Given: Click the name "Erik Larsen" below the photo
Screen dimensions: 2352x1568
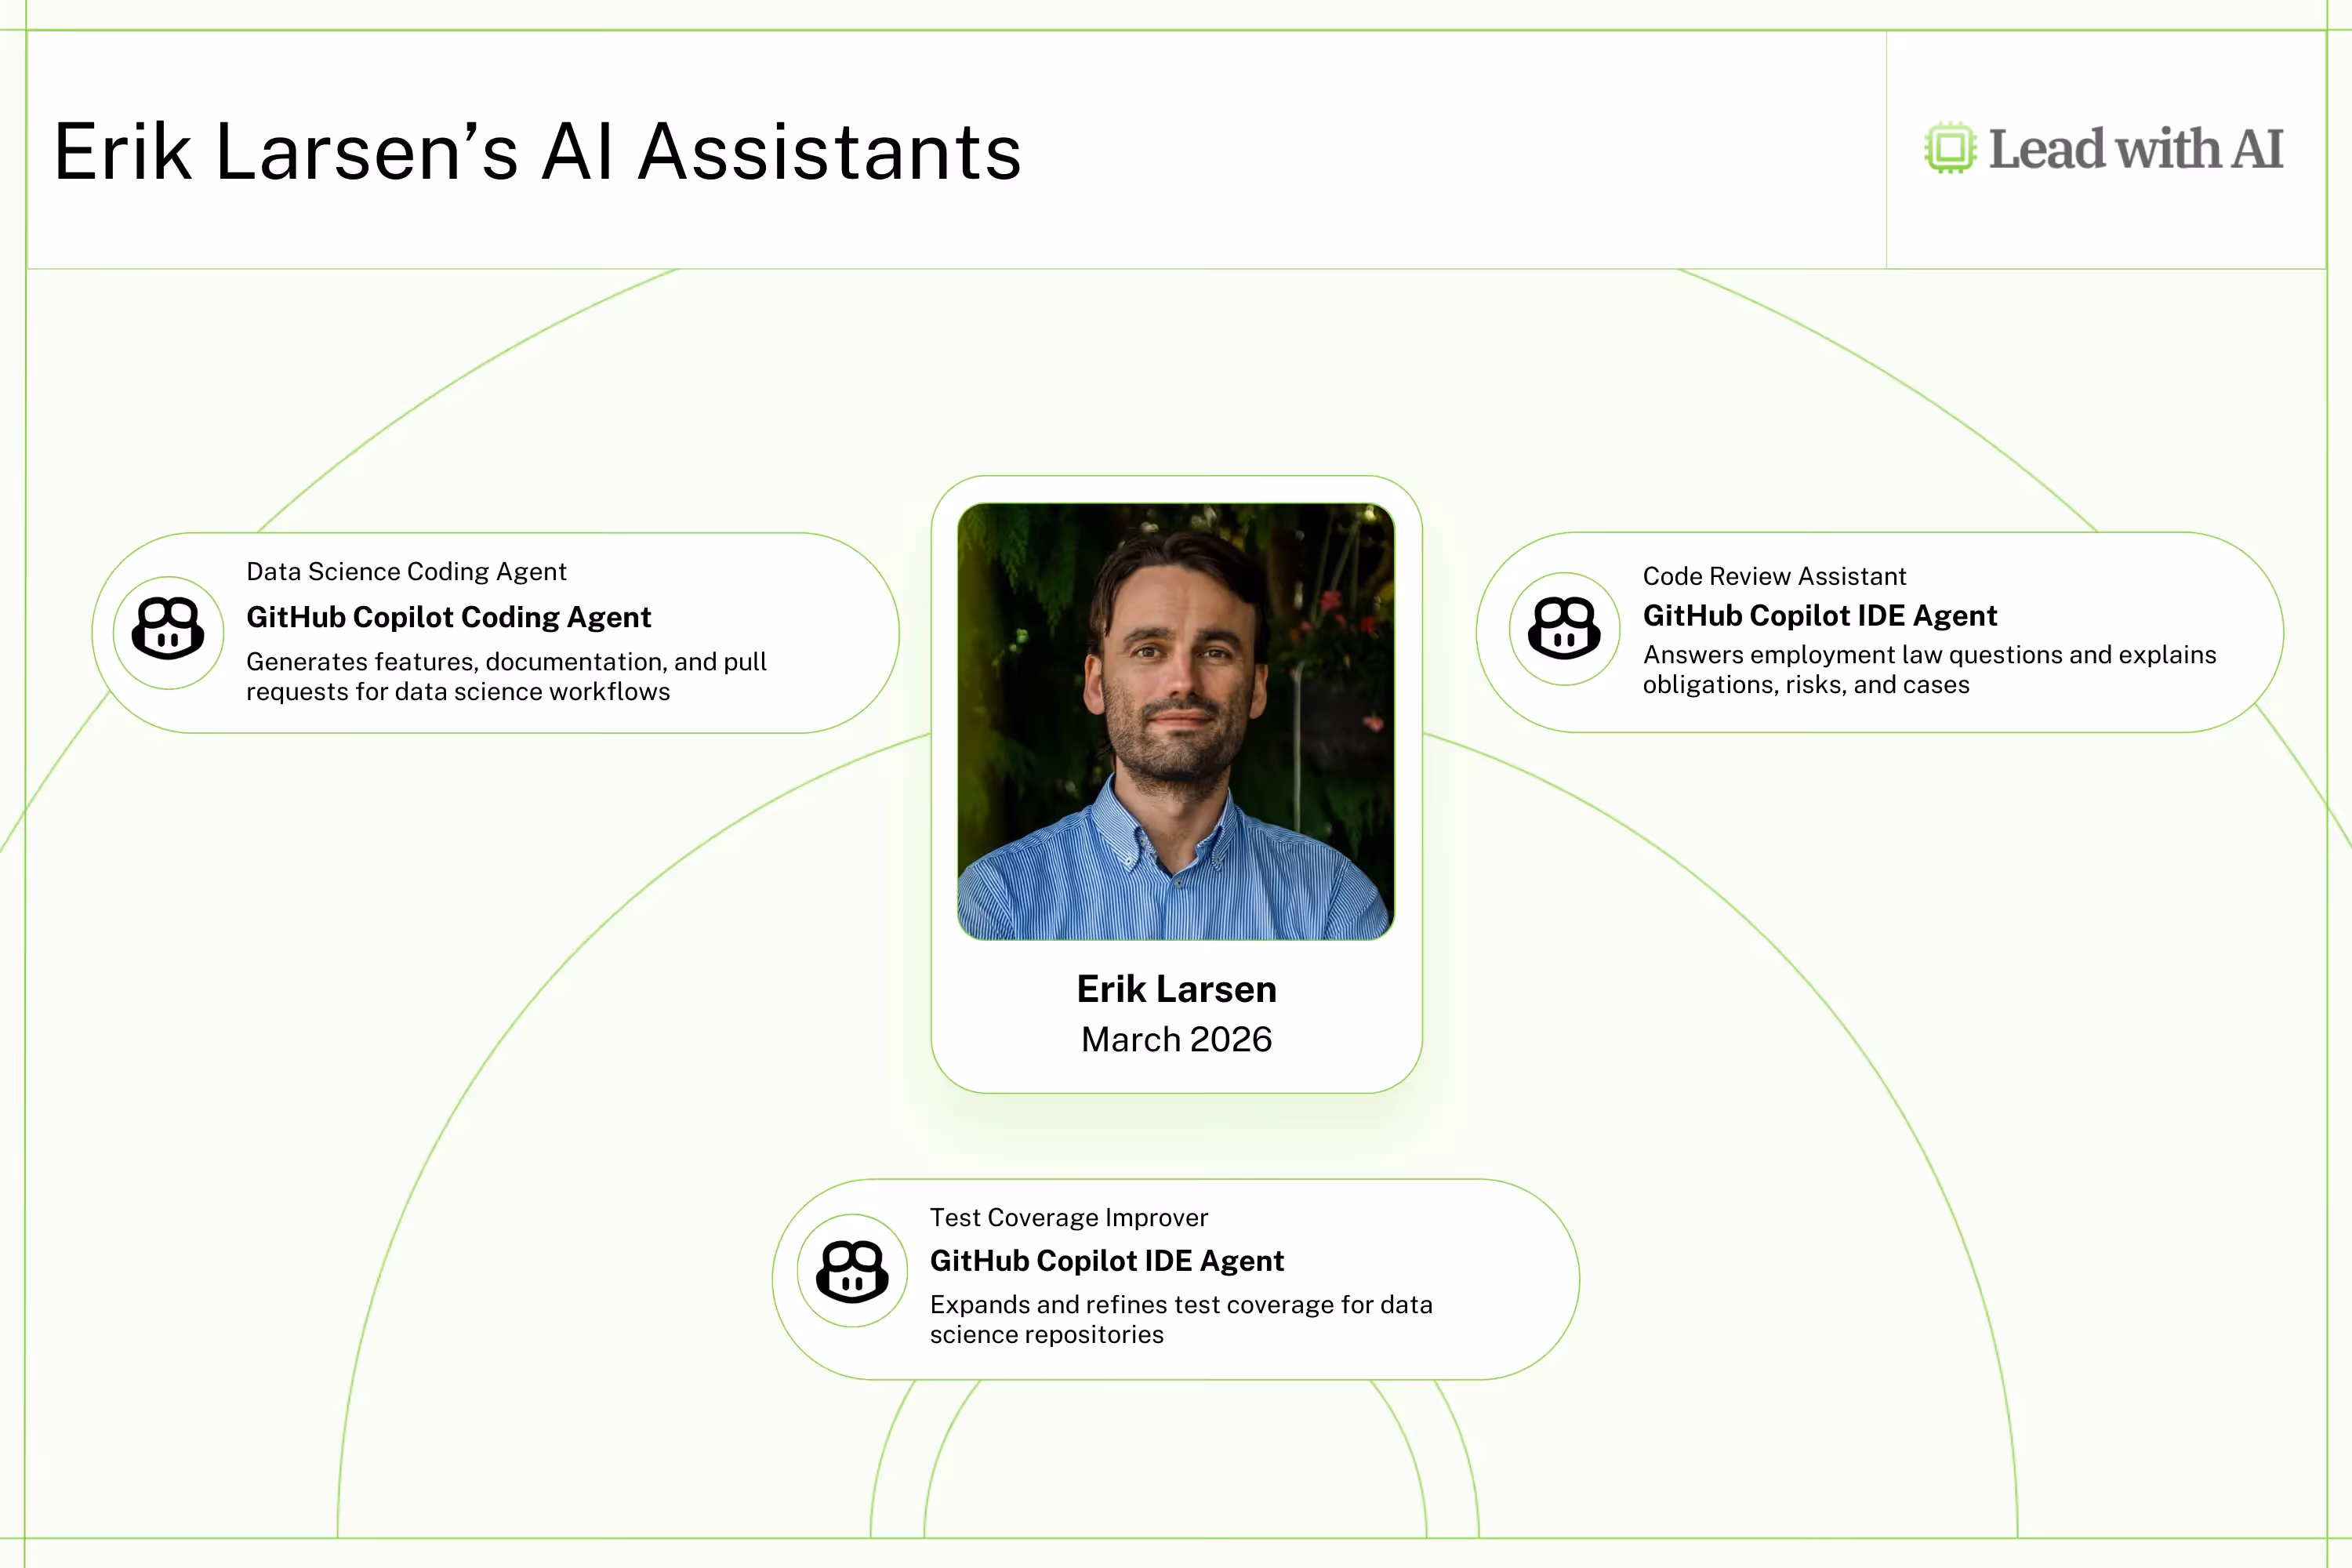Looking at the screenshot, I should (x=1177, y=989).
